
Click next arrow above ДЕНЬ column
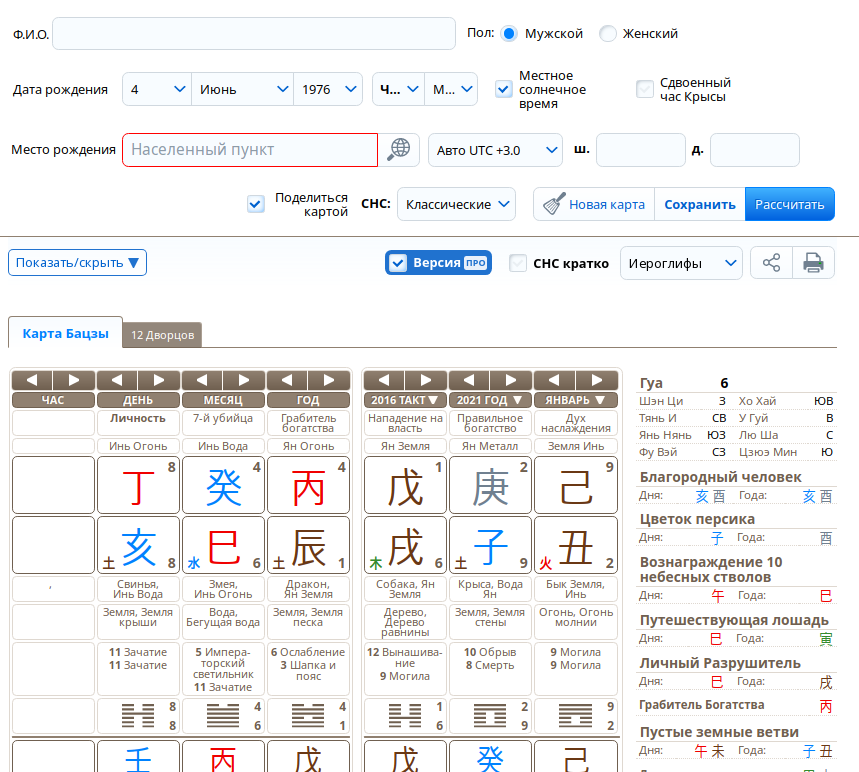(159, 380)
